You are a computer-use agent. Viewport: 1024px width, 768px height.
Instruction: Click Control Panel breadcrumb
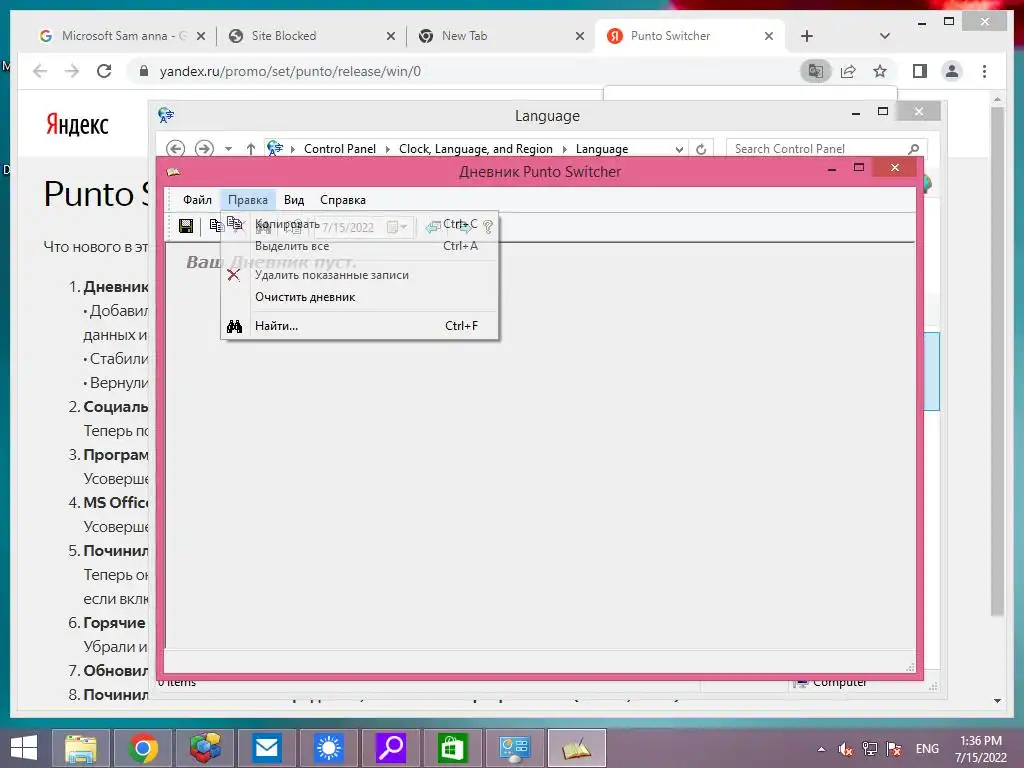(340, 149)
